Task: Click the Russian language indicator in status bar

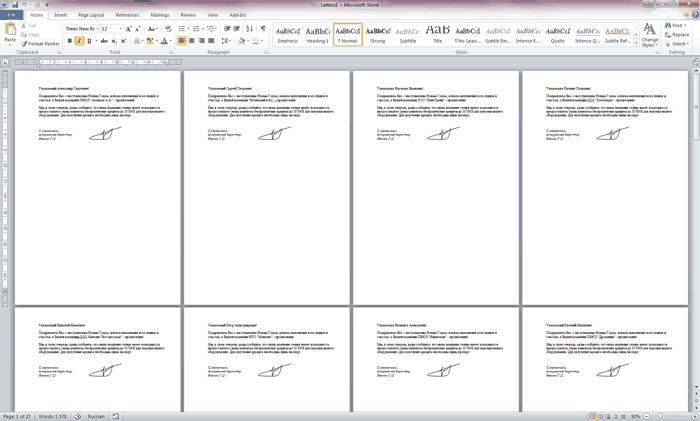Action: pyautogui.click(x=96, y=416)
